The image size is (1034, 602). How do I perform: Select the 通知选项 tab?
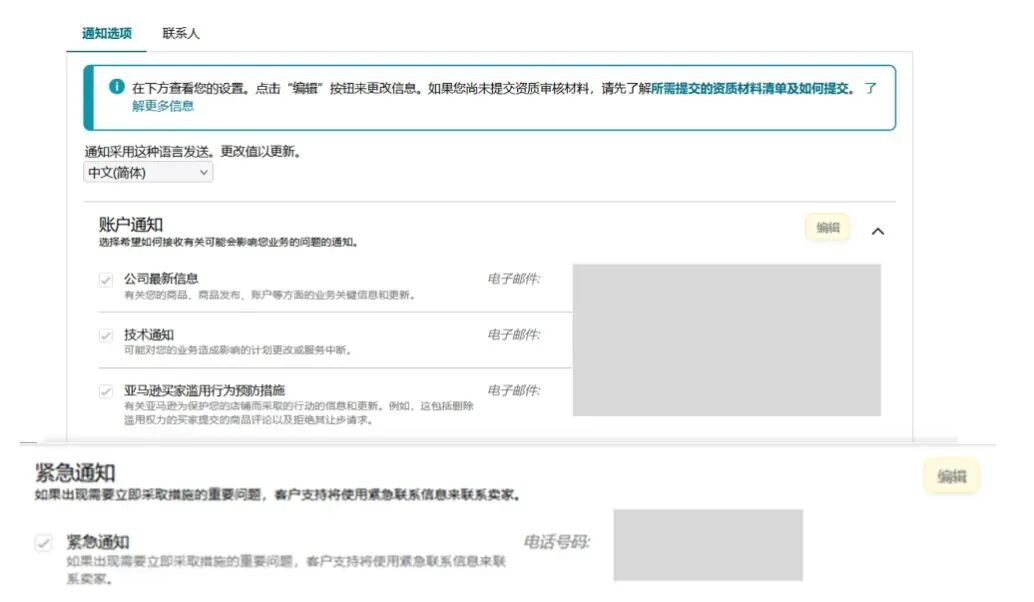click(x=106, y=32)
